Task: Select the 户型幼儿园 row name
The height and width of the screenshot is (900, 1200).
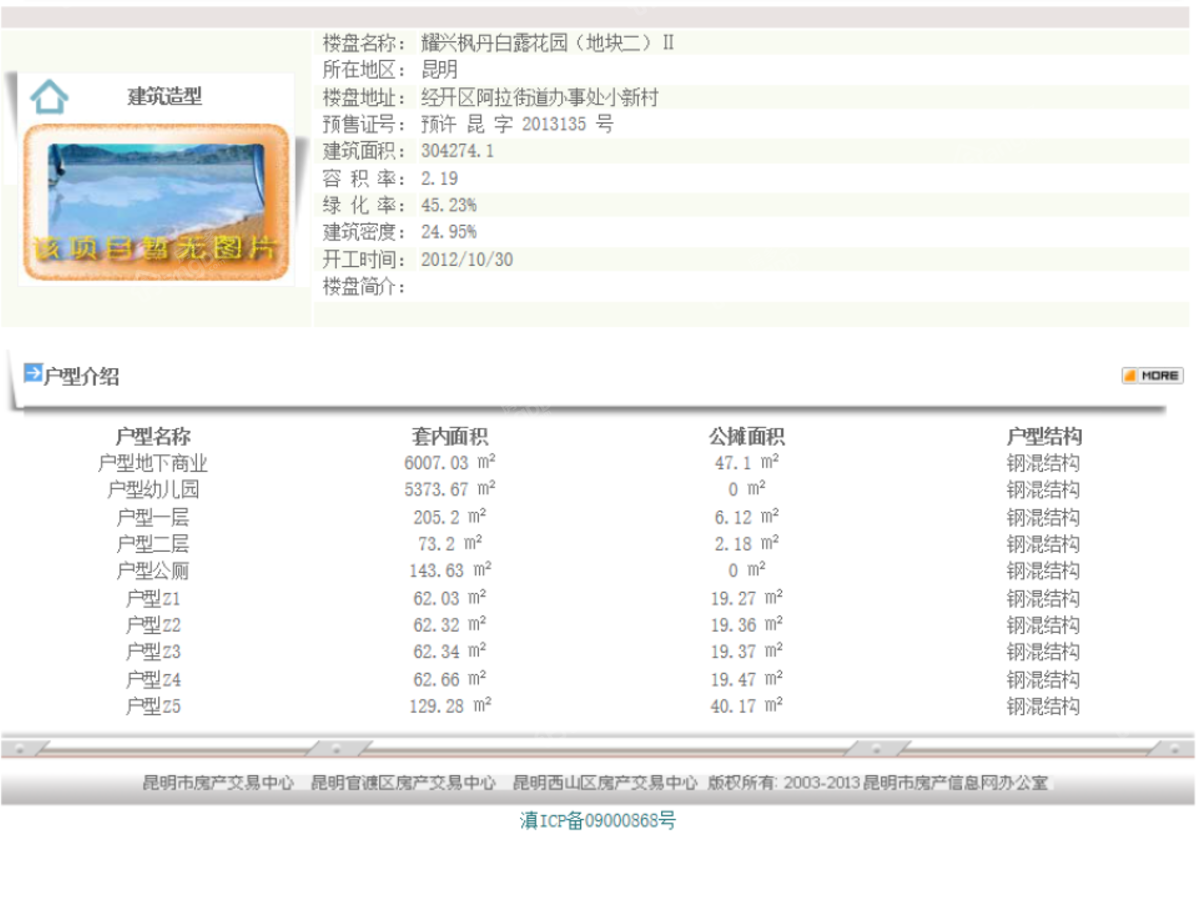Action: tap(153, 491)
